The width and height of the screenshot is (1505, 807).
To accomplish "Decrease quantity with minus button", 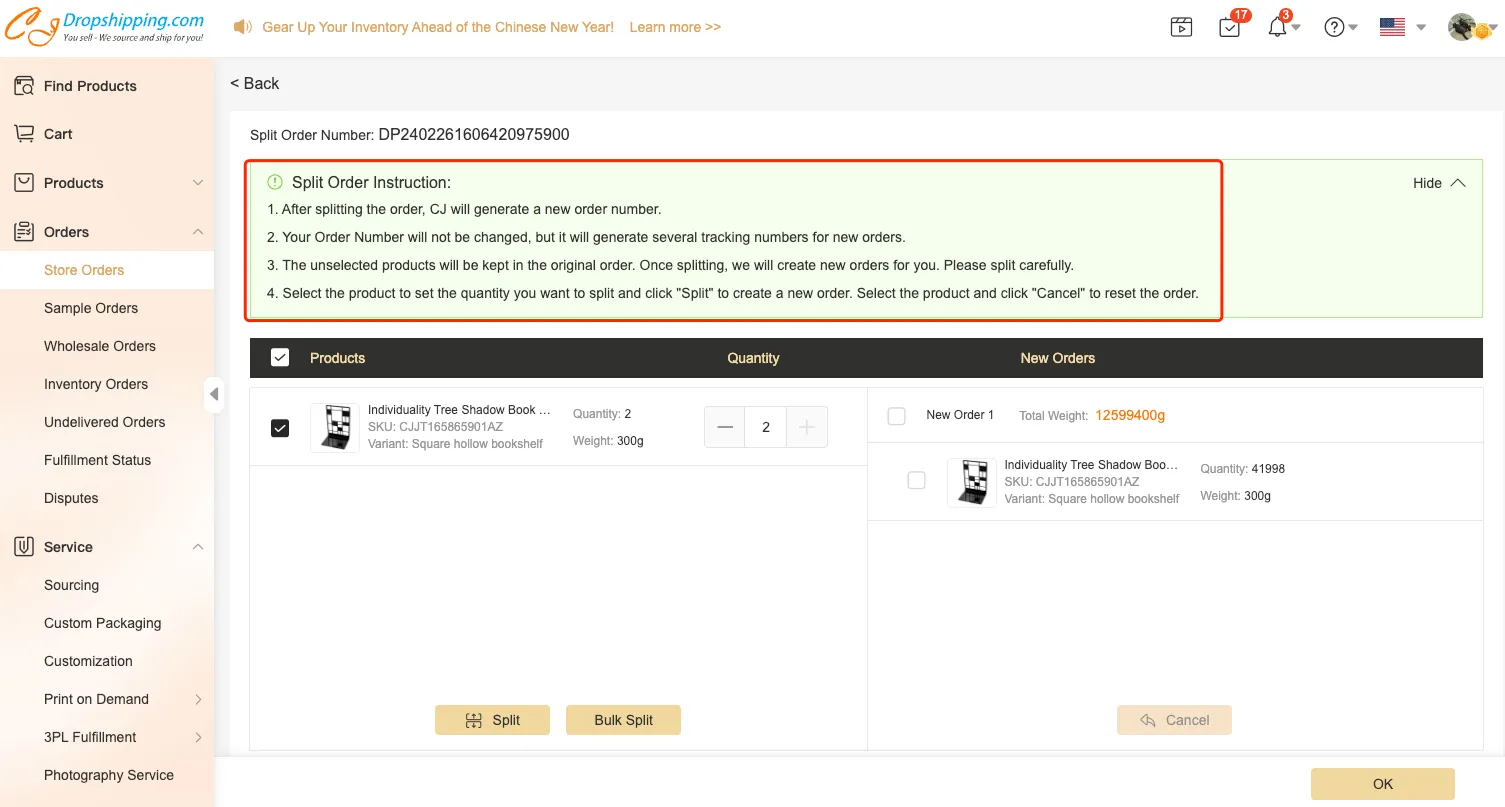I will [725, 427].
